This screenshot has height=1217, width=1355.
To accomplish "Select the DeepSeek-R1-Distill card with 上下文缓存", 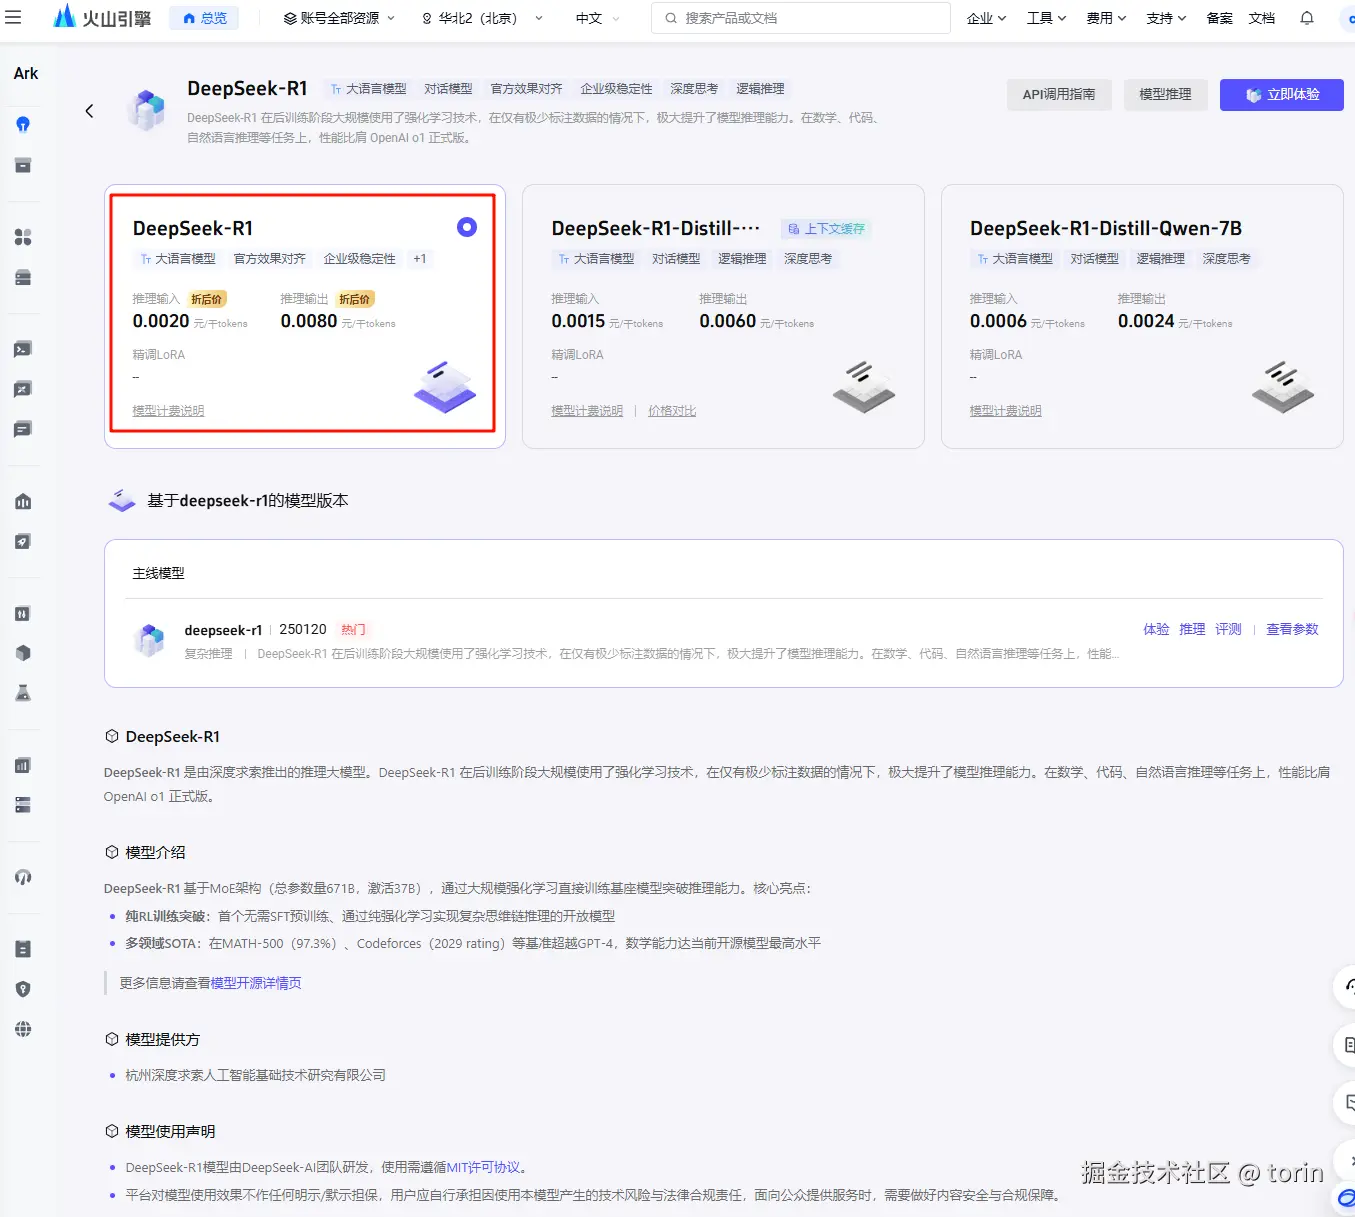I will 723,316.
